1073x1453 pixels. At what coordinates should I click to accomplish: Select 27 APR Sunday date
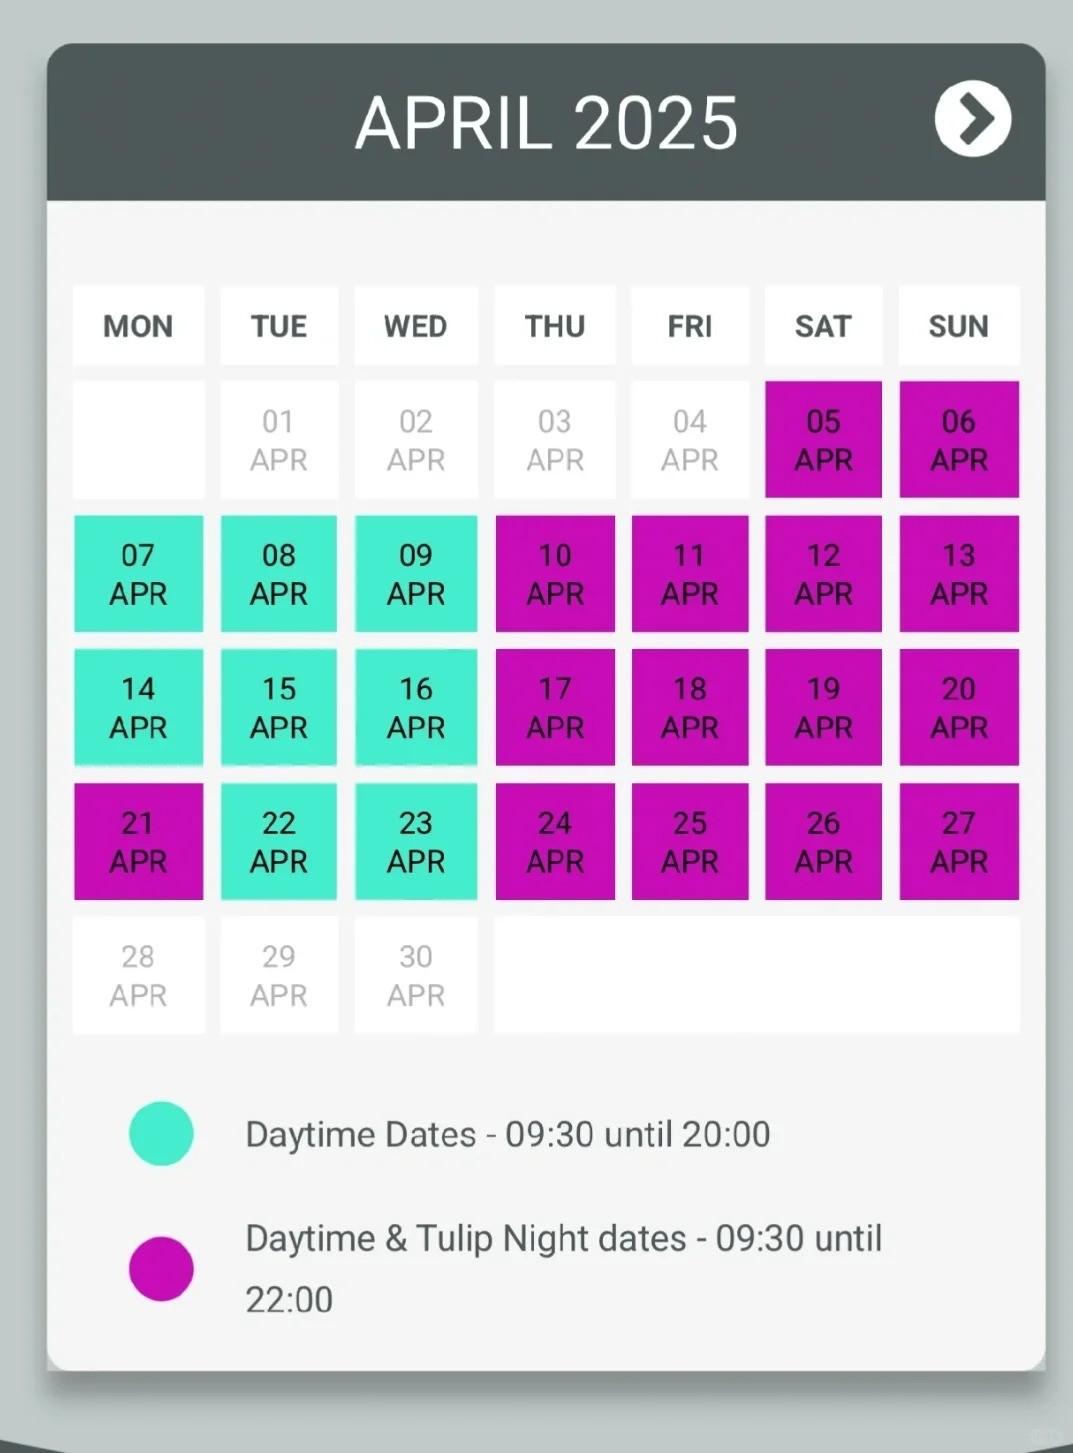(958, 841)
